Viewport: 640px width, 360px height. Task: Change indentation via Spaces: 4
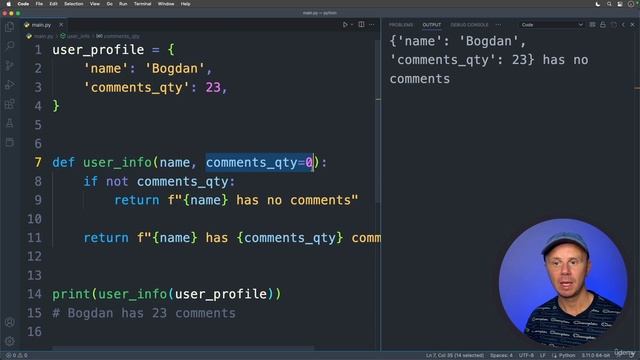click(501, 356)
